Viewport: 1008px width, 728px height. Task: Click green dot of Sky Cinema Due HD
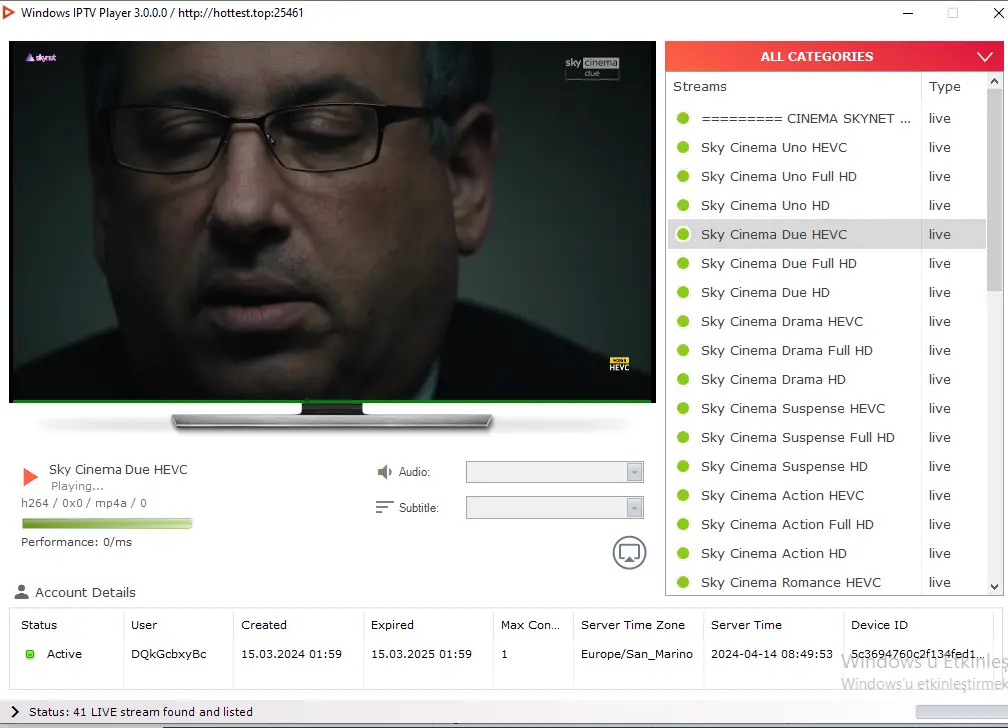tap(683, 292)
